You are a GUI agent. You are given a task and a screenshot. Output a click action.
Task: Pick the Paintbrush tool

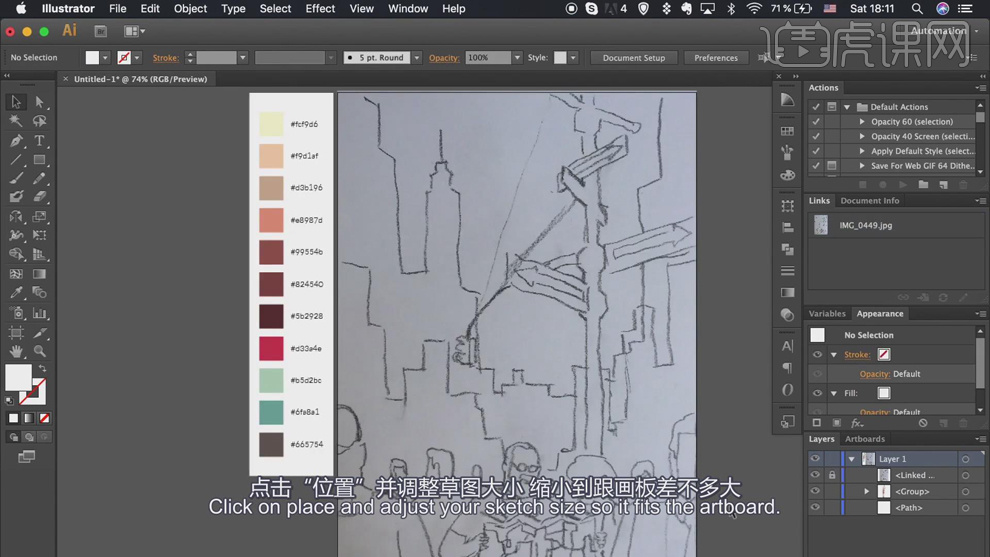(16, 179)
